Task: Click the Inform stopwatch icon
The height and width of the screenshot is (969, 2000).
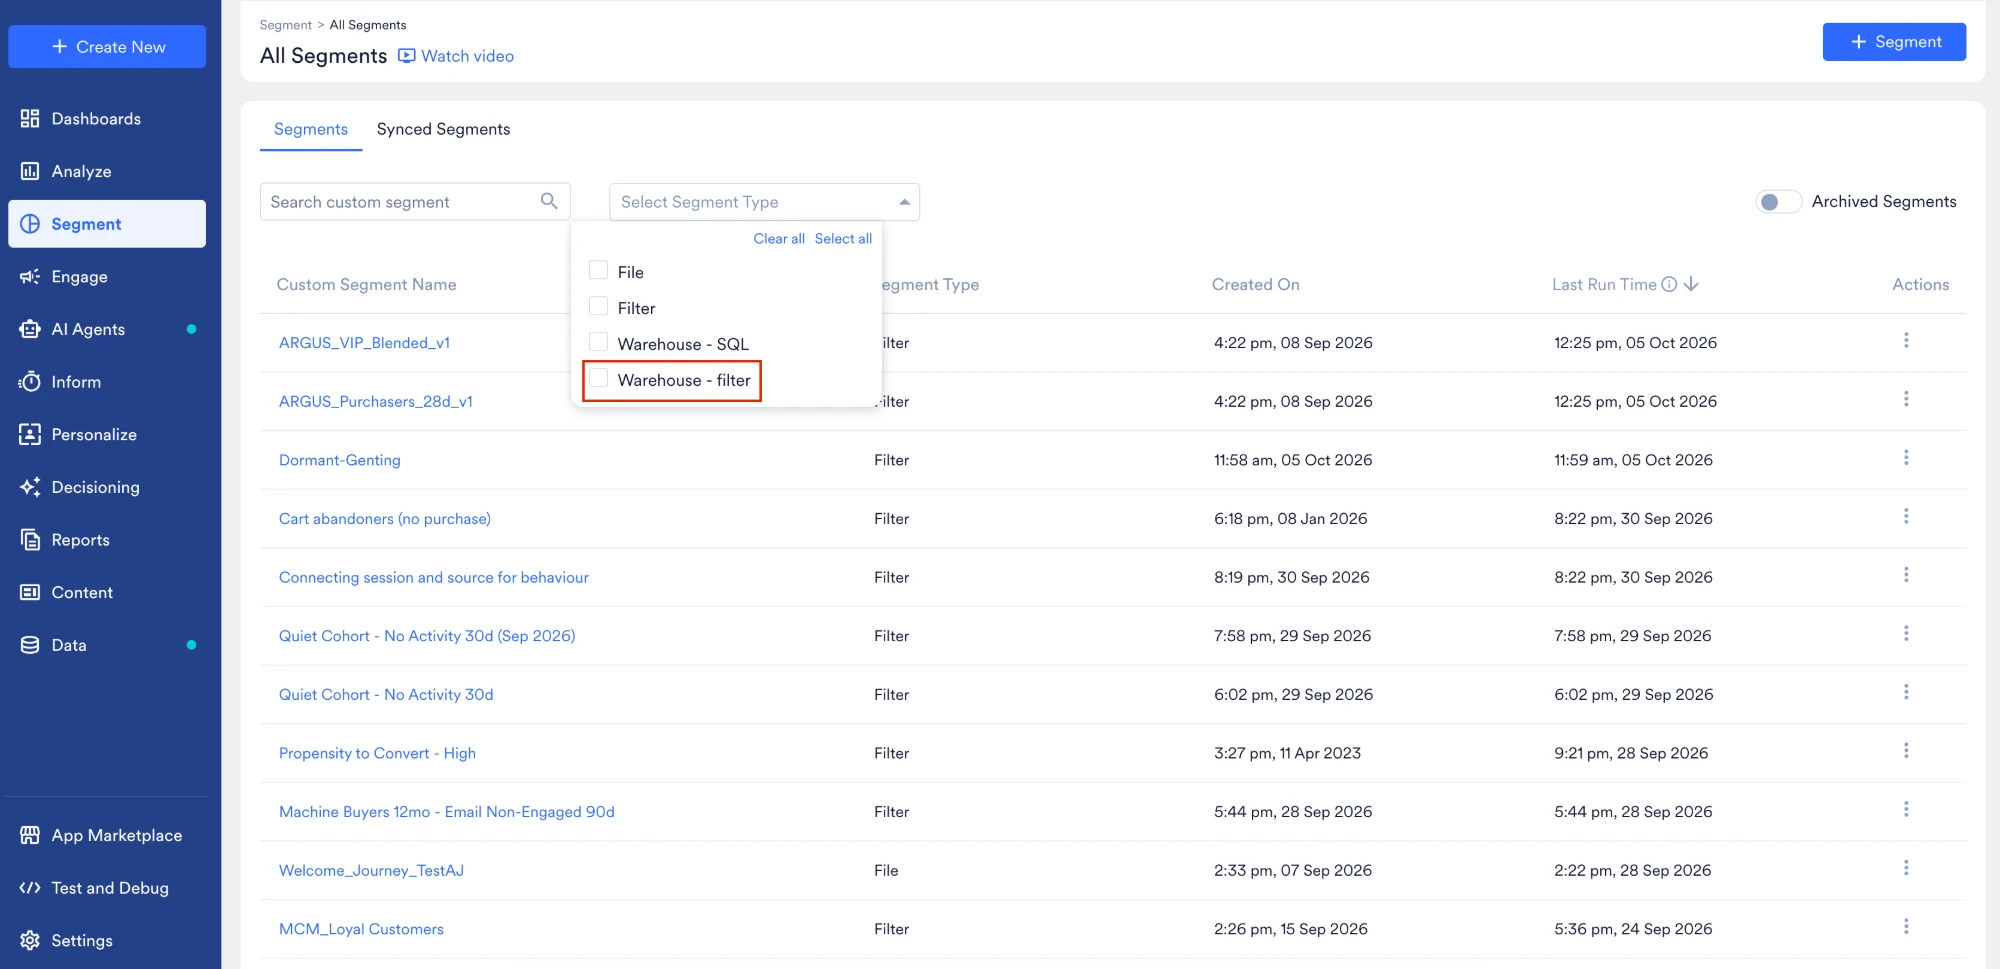Action: 30,382
